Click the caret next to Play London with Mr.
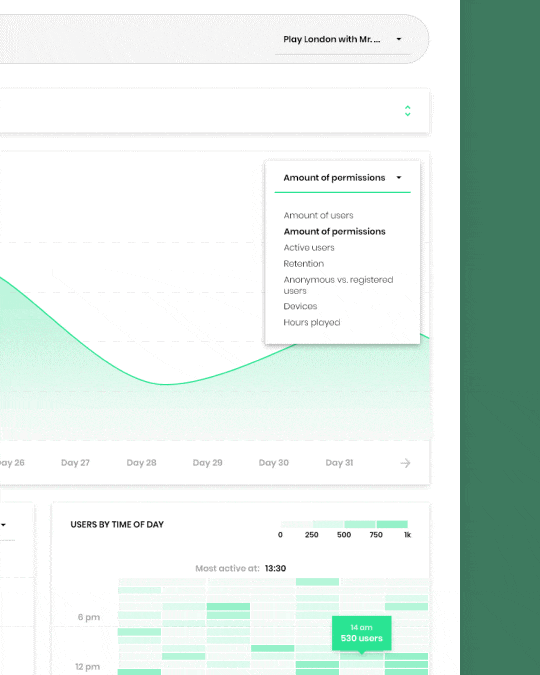 pyautogui.click(x=399, y=39)
